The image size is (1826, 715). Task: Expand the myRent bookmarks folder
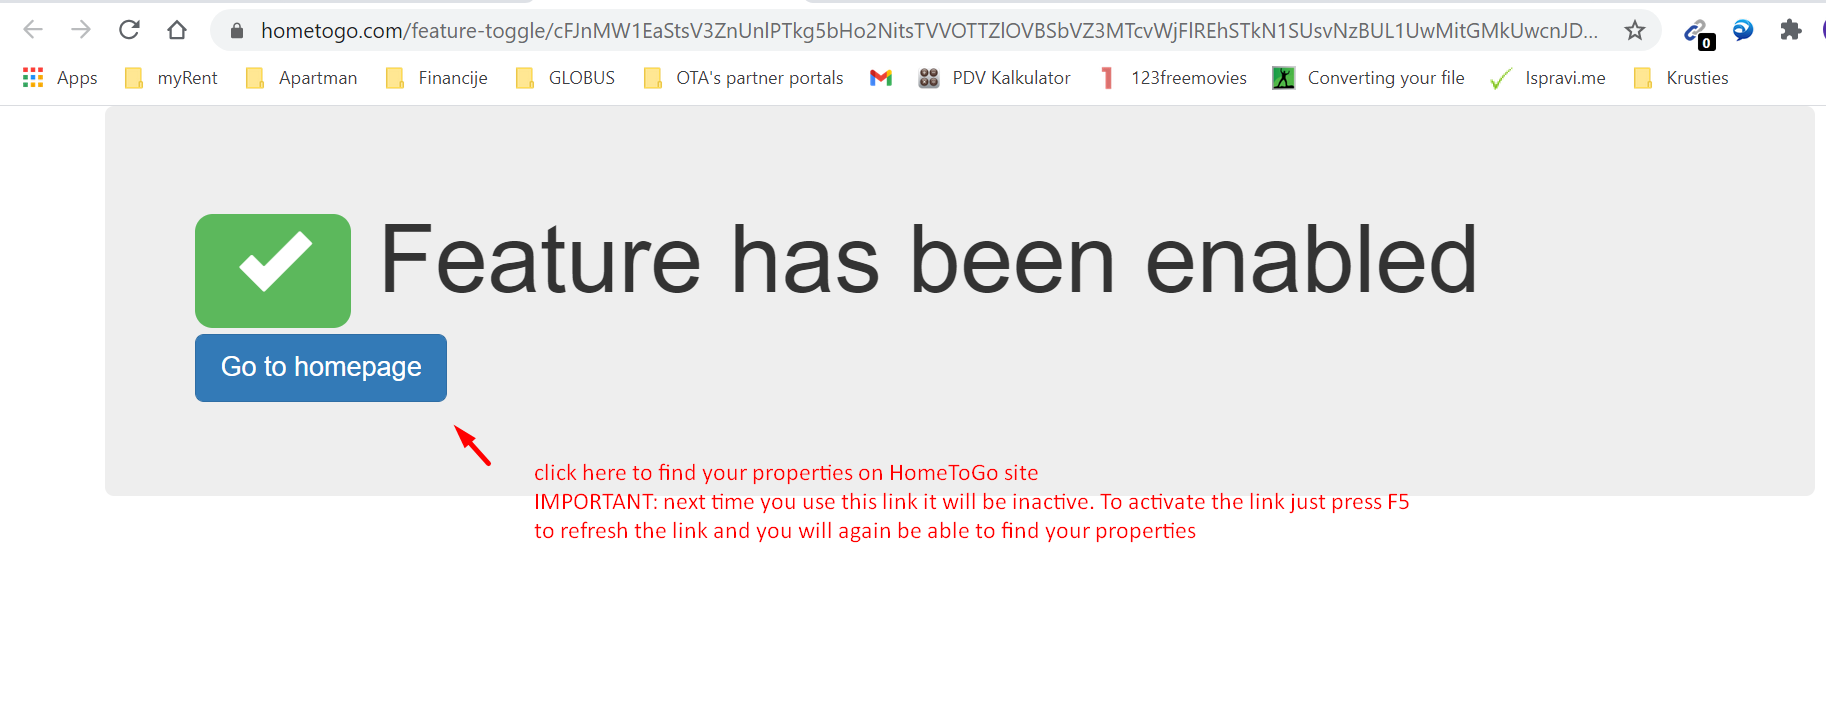171,78
